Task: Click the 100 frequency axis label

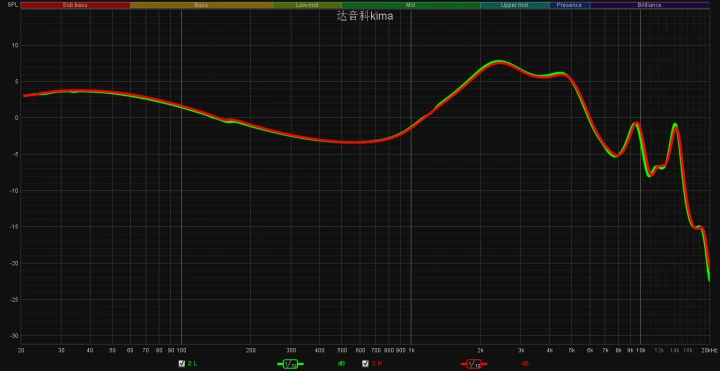Action: pyautogui.click(x=181, y=350)
